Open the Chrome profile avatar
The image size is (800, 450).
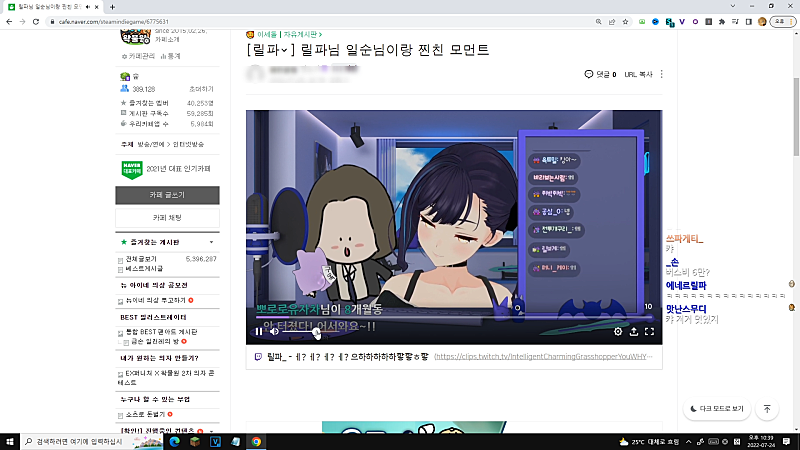[762, 21]
